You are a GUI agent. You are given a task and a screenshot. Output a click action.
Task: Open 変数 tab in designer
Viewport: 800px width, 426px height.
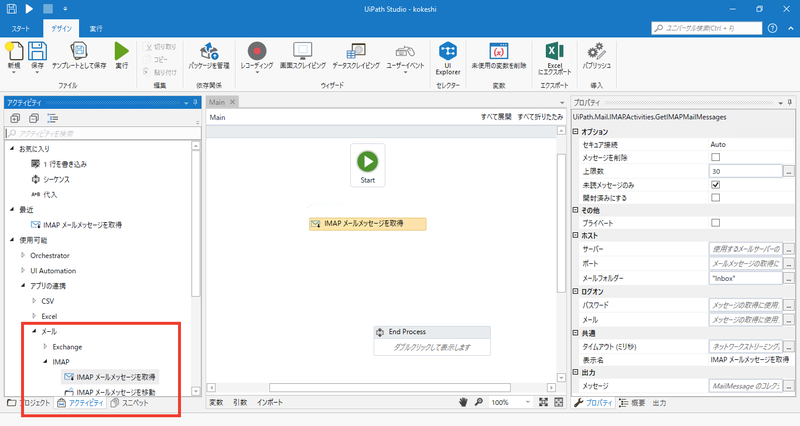tap(216, 403)
